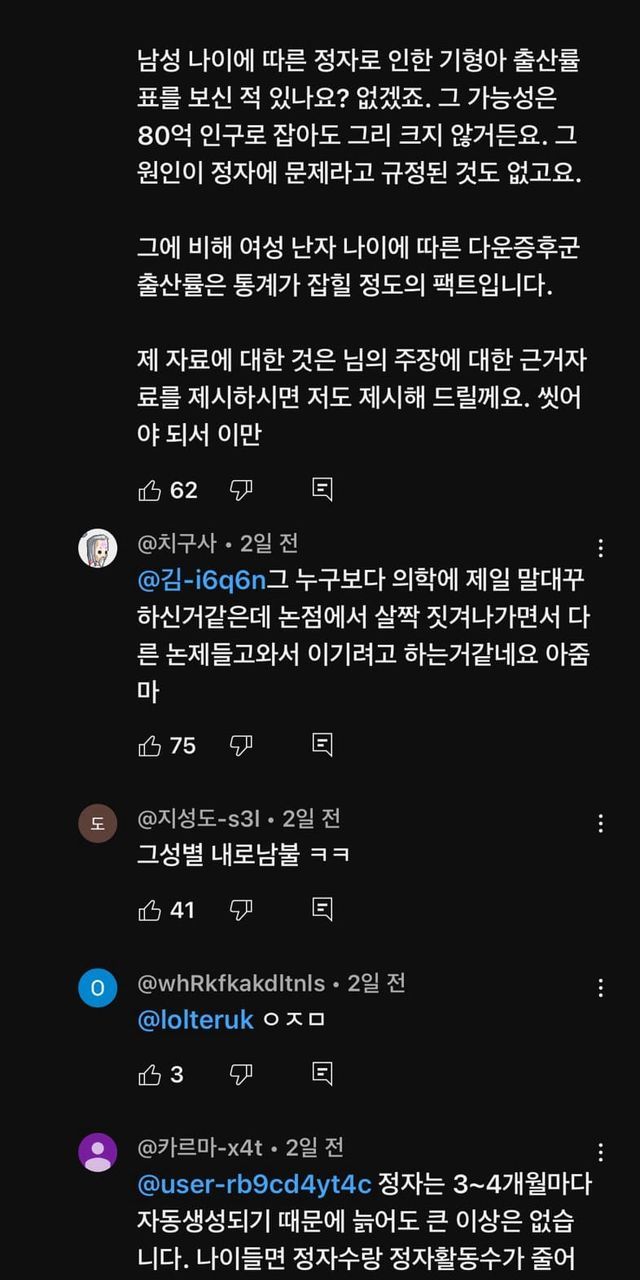Reply to @치구사's comment

coord(322,745)
